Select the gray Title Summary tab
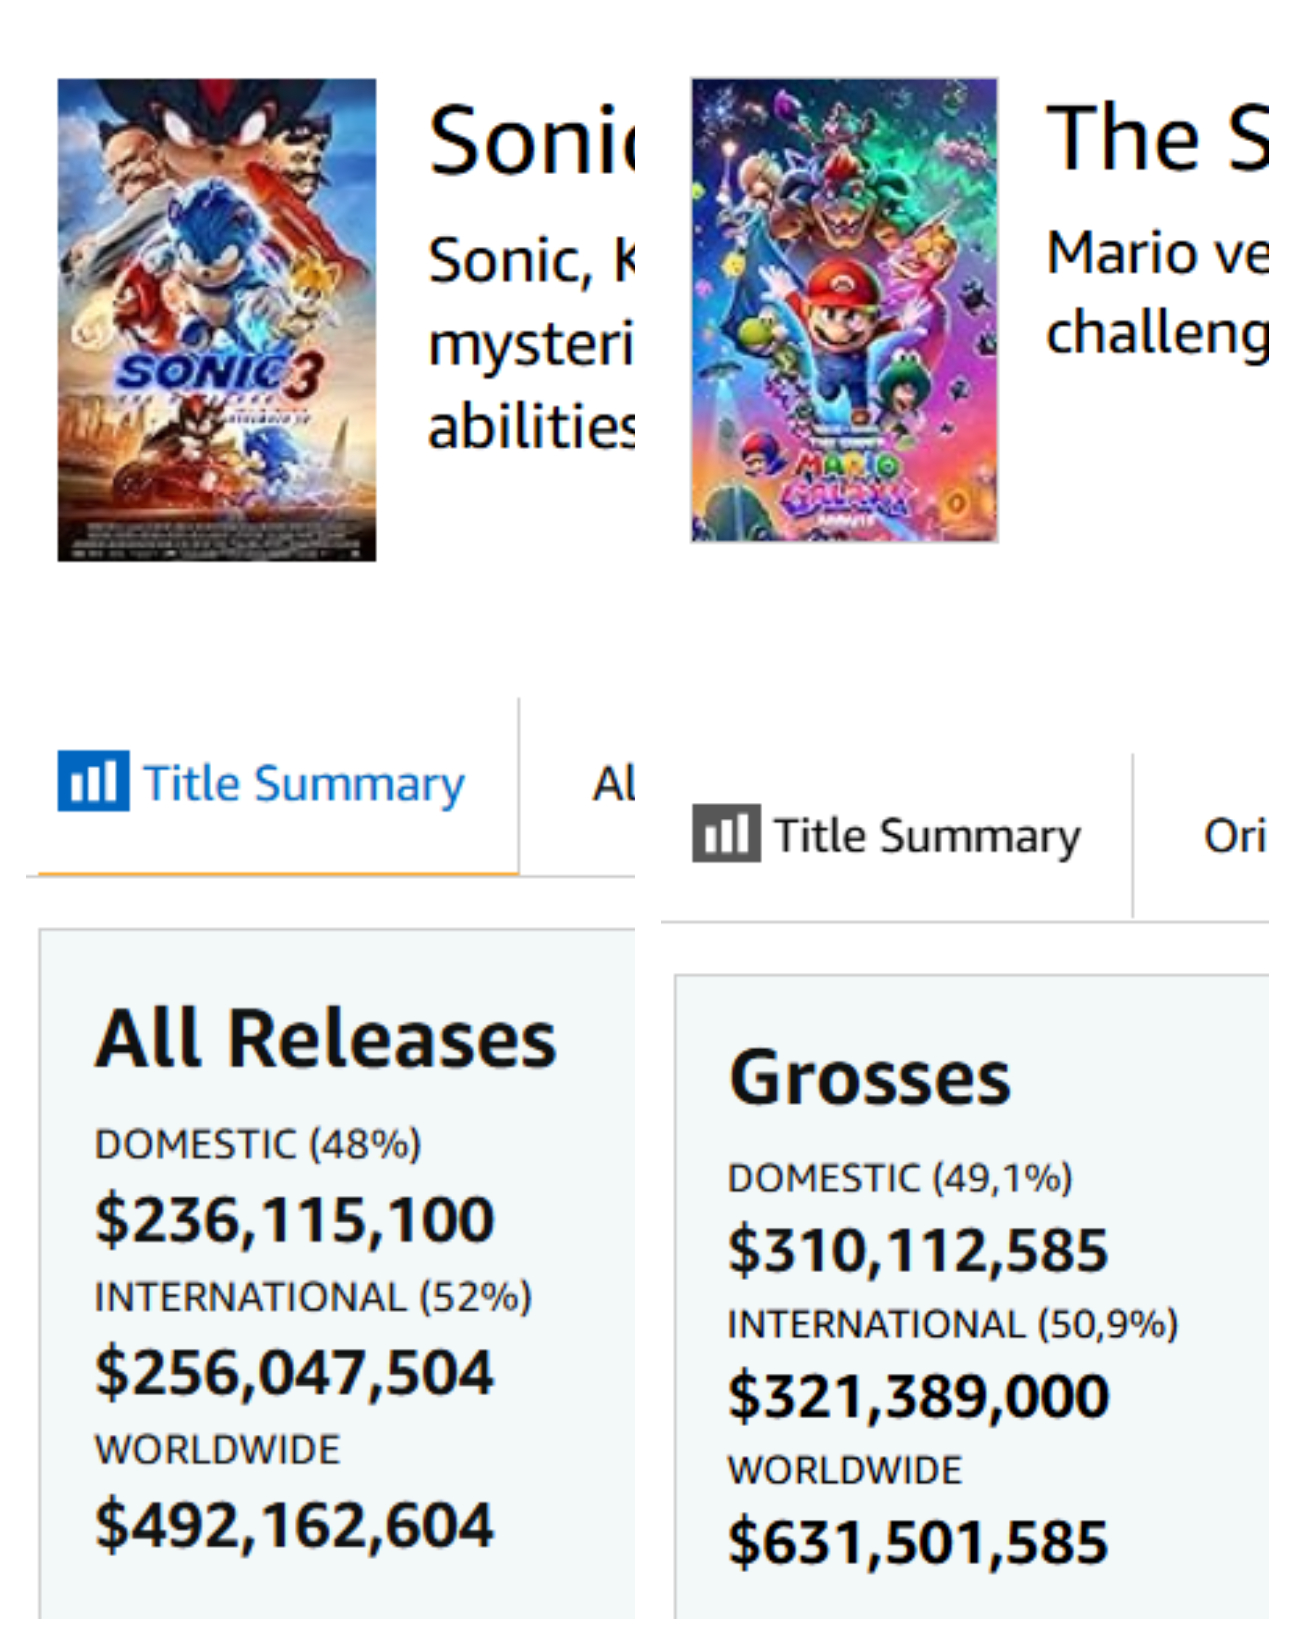Viewport: 1295px width, 1645px height. [927, 836]
